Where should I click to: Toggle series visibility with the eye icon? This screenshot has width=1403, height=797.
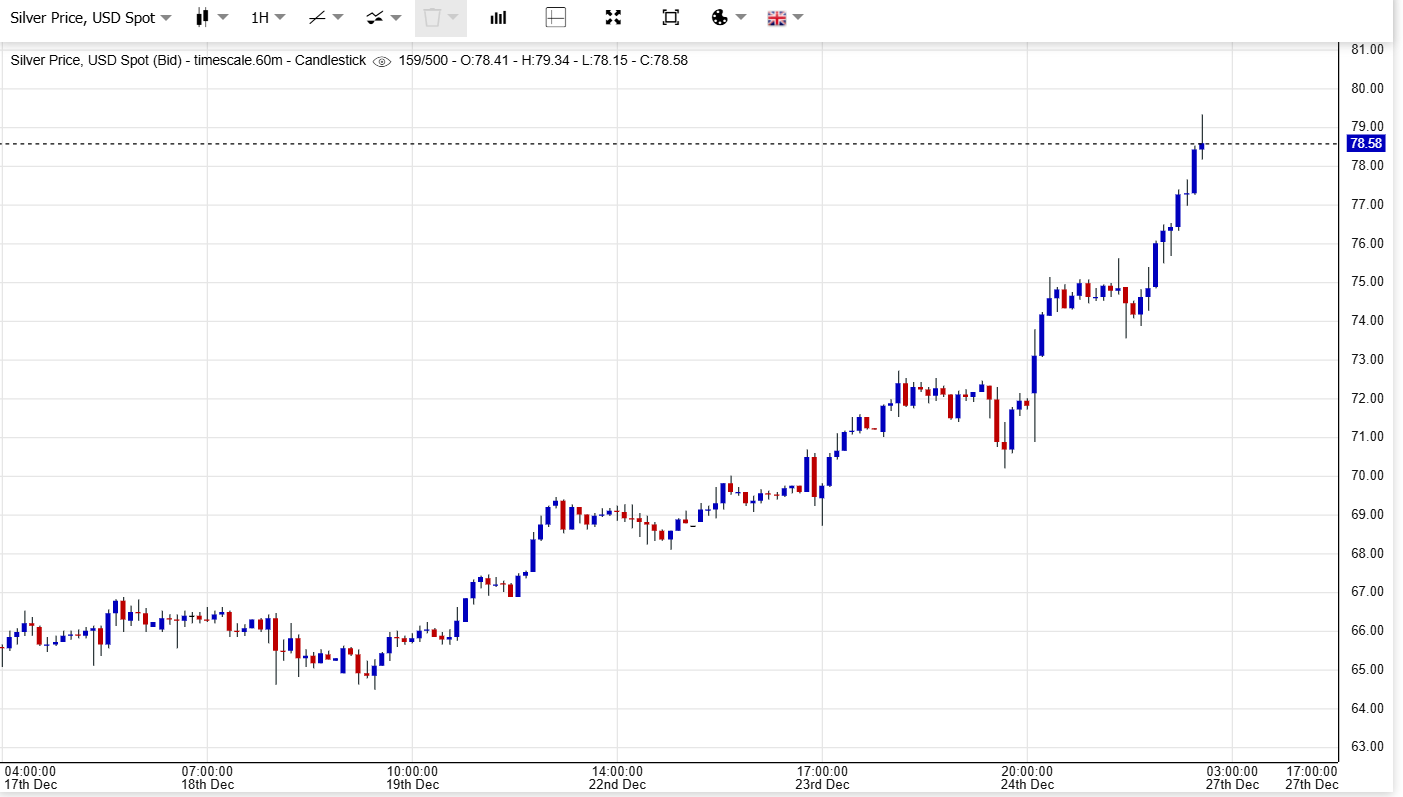click(381, 61)
